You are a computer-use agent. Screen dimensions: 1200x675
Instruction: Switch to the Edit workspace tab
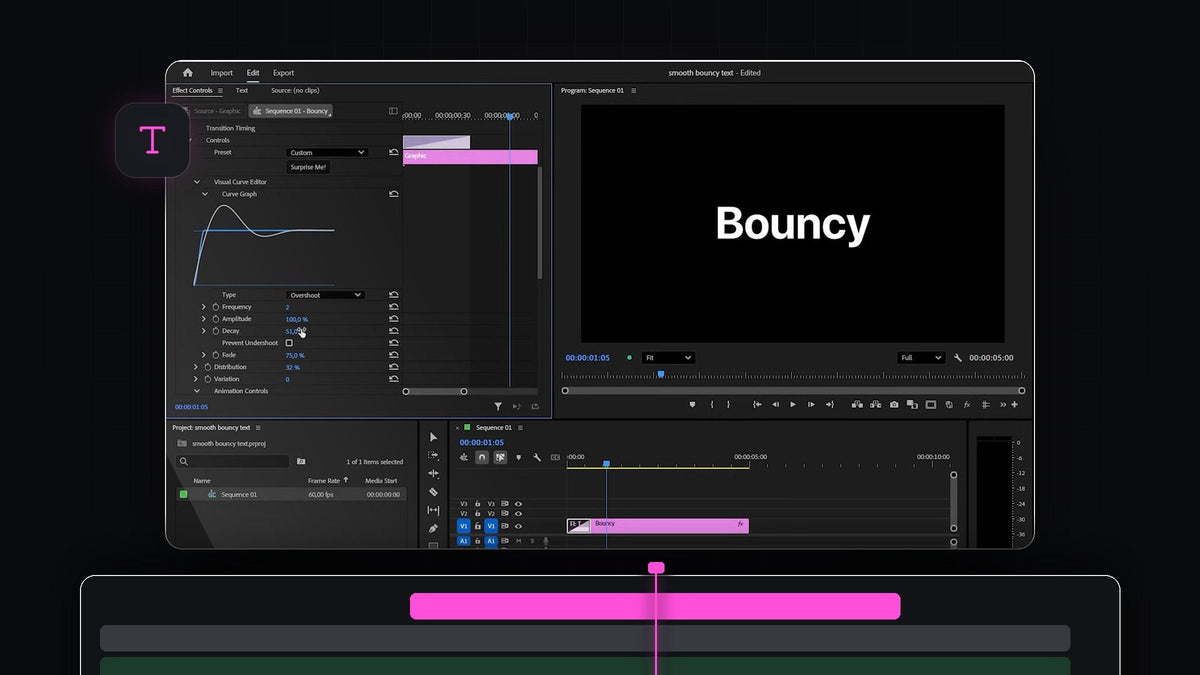pyautogui.click(x=253, y=73)
